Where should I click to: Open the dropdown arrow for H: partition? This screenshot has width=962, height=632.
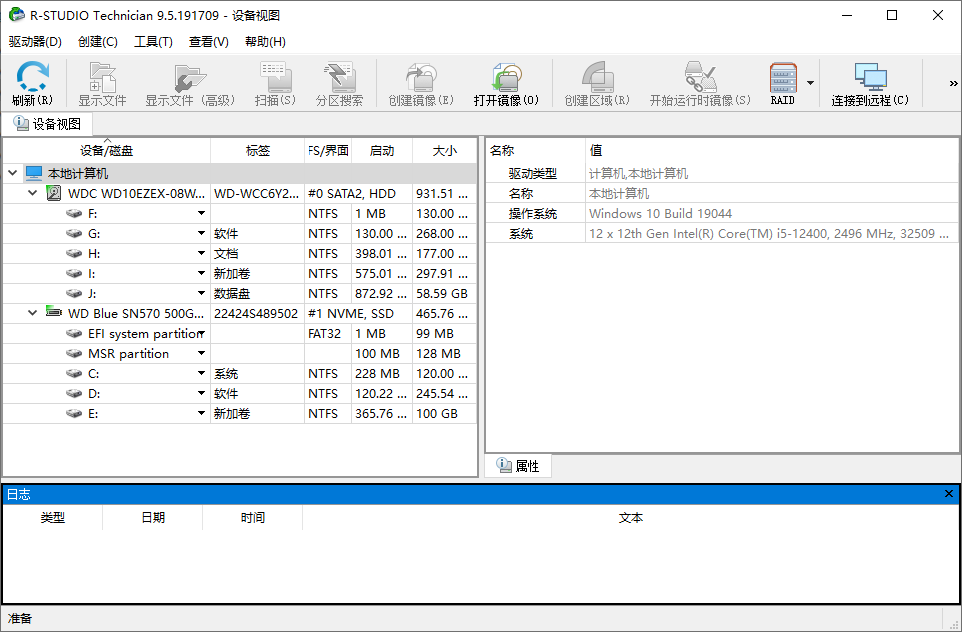[x=201, y=253]
